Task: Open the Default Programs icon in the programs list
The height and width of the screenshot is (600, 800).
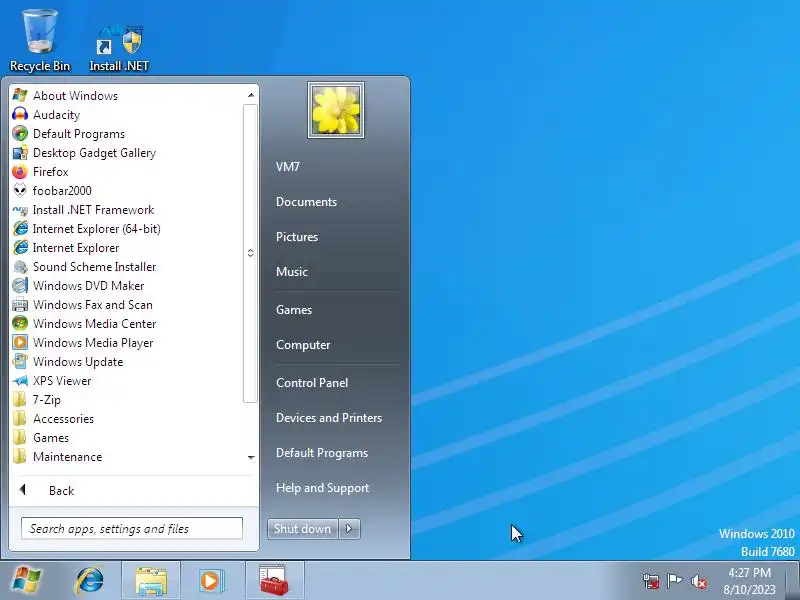Action: (20, 134)
